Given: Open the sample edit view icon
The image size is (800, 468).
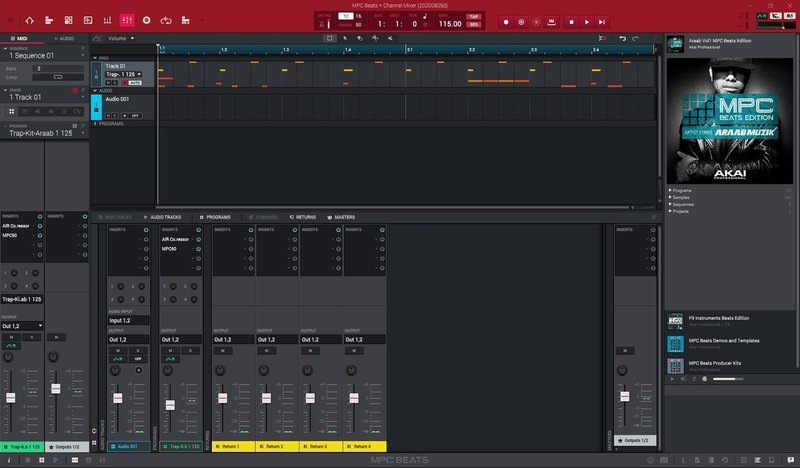Looking at the screenshot, I should [x=88, y=20].
